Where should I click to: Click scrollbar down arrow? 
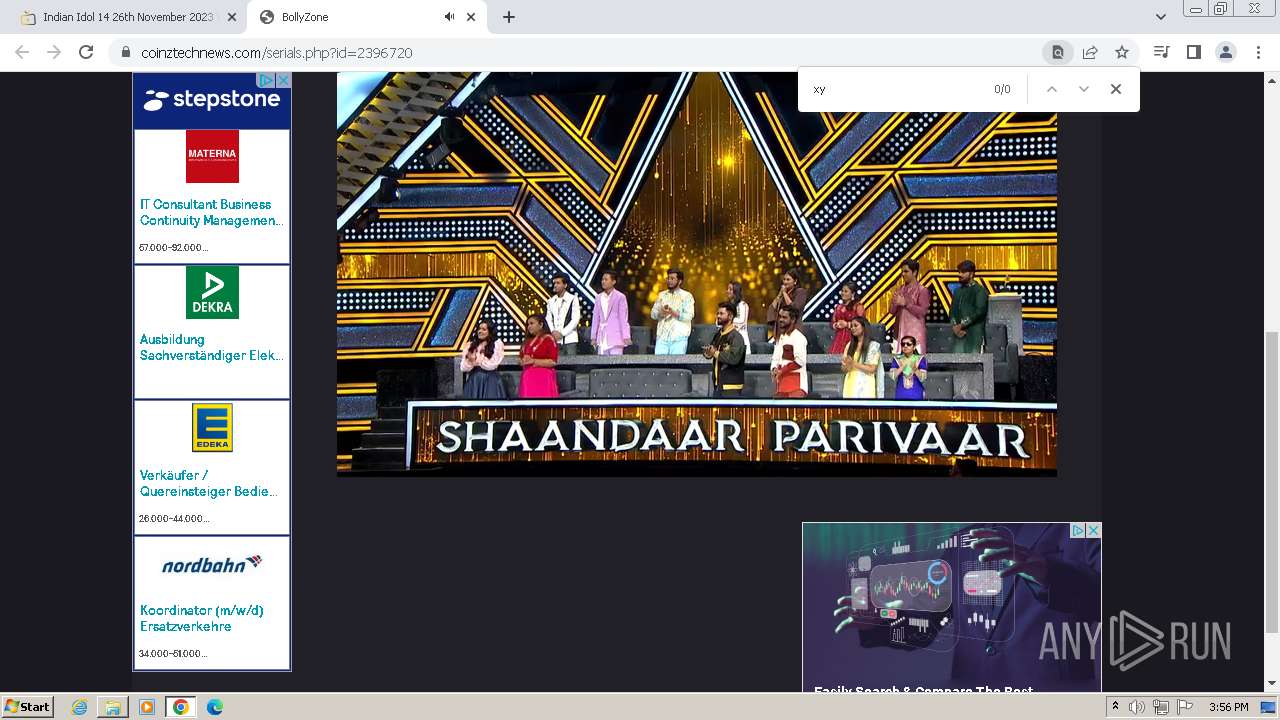1272,684
